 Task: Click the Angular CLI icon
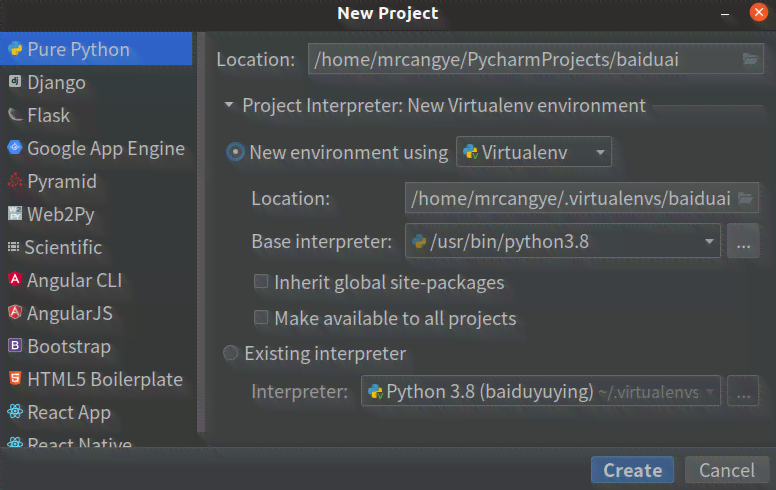coord(15,280)
